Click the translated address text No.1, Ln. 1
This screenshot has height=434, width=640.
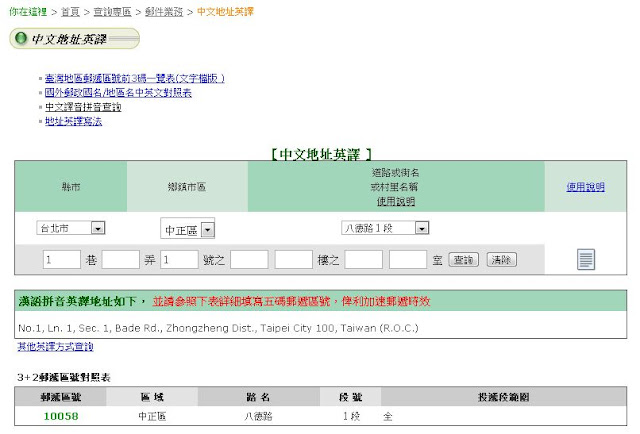point(218,328)
